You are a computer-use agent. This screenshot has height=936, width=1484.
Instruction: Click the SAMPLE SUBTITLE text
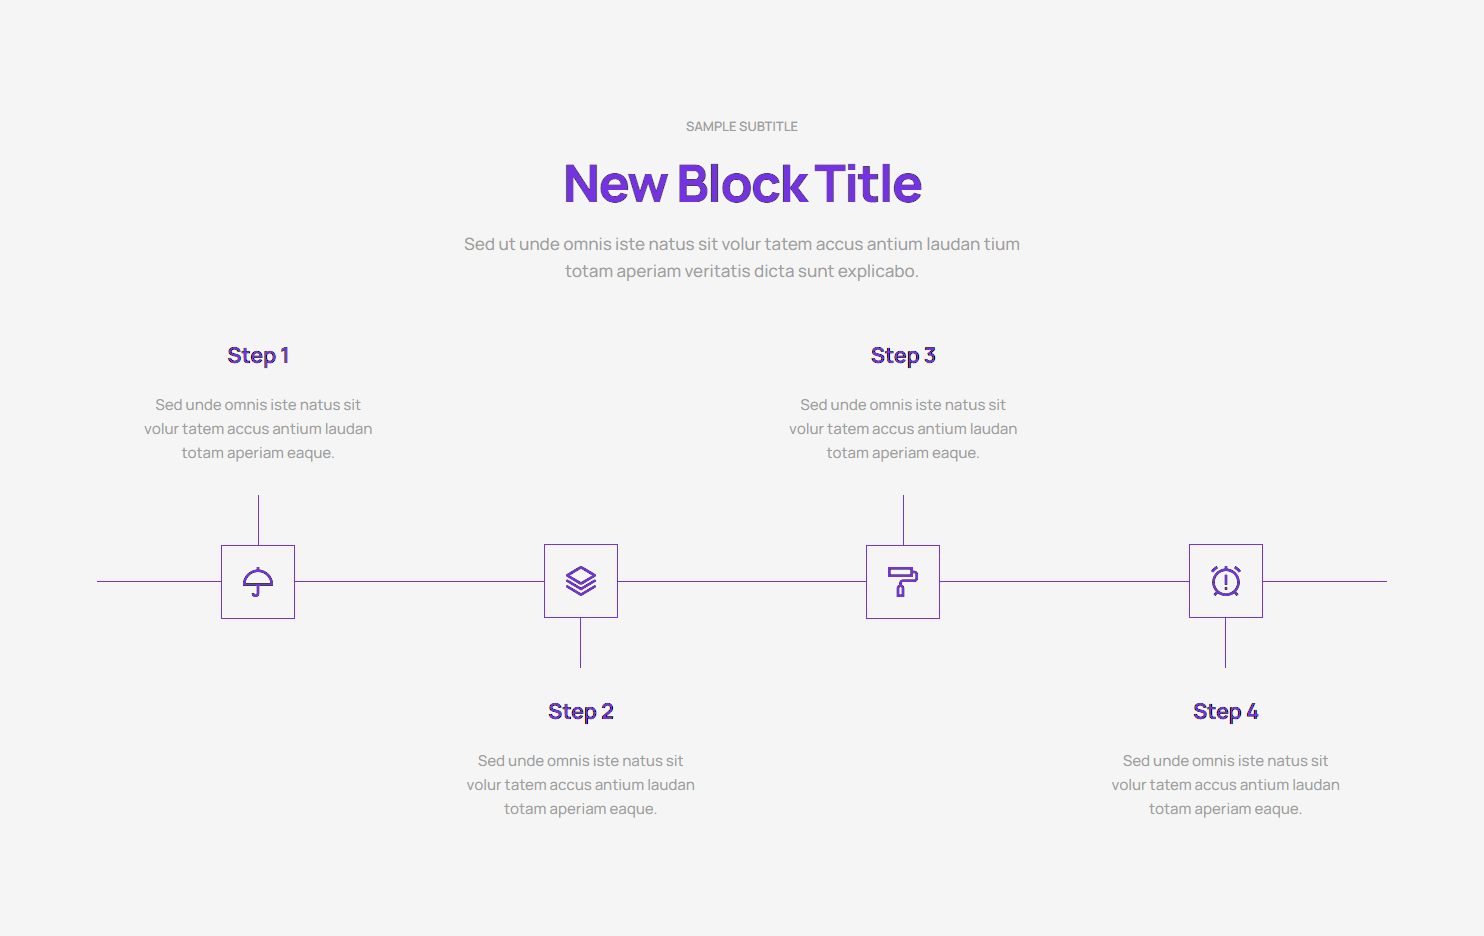(742, 127)
